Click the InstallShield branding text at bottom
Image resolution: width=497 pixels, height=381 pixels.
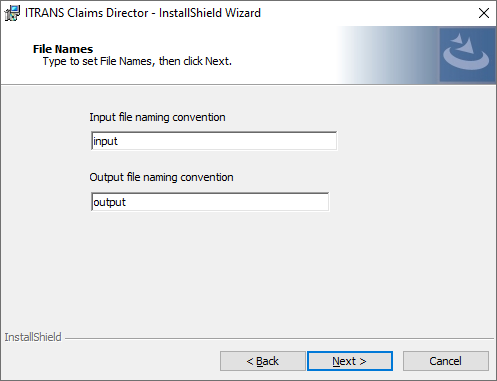33,337
